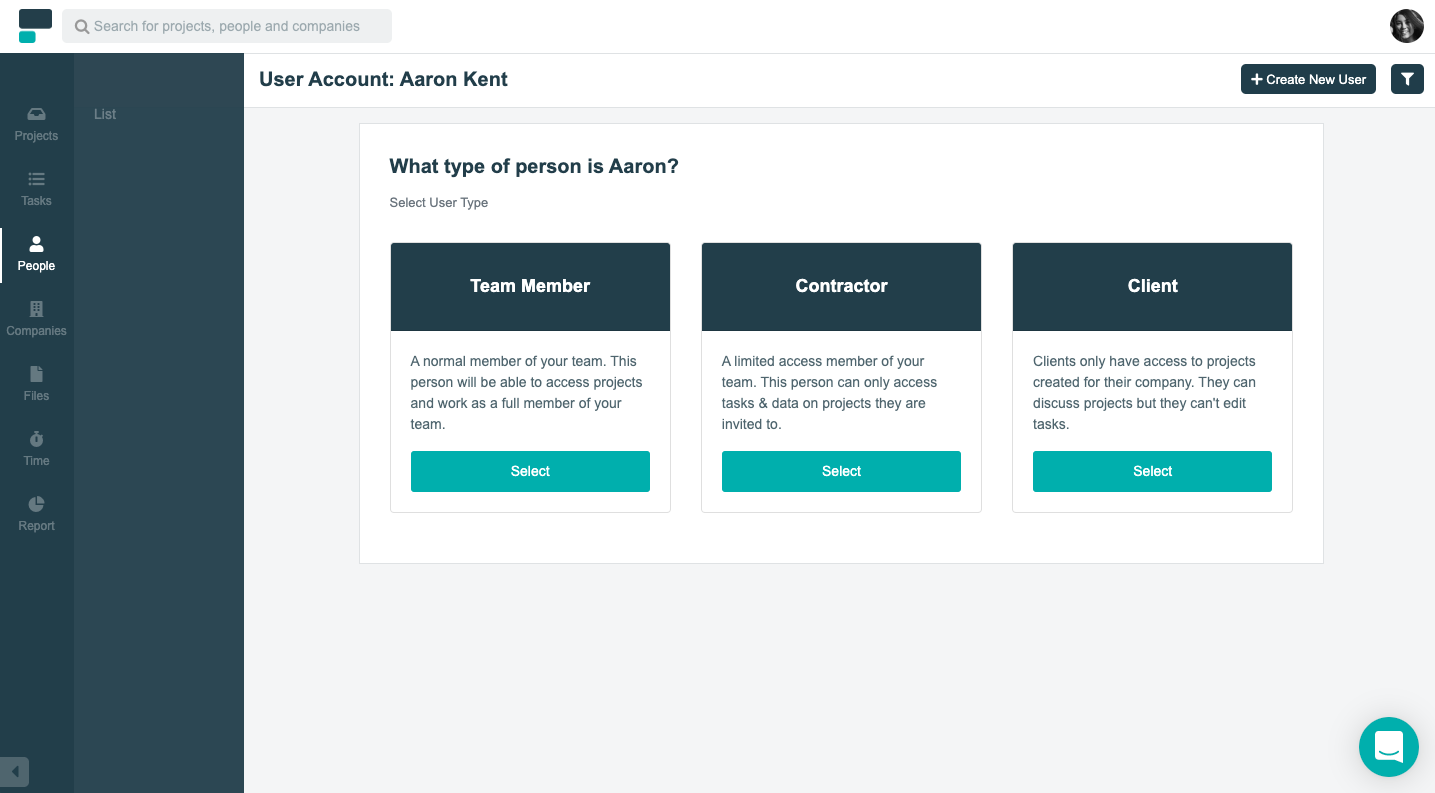The image size is (1435, 793).
Task: Click the Team Member card header
Action: pyautogui.click(x=530, y=286)
